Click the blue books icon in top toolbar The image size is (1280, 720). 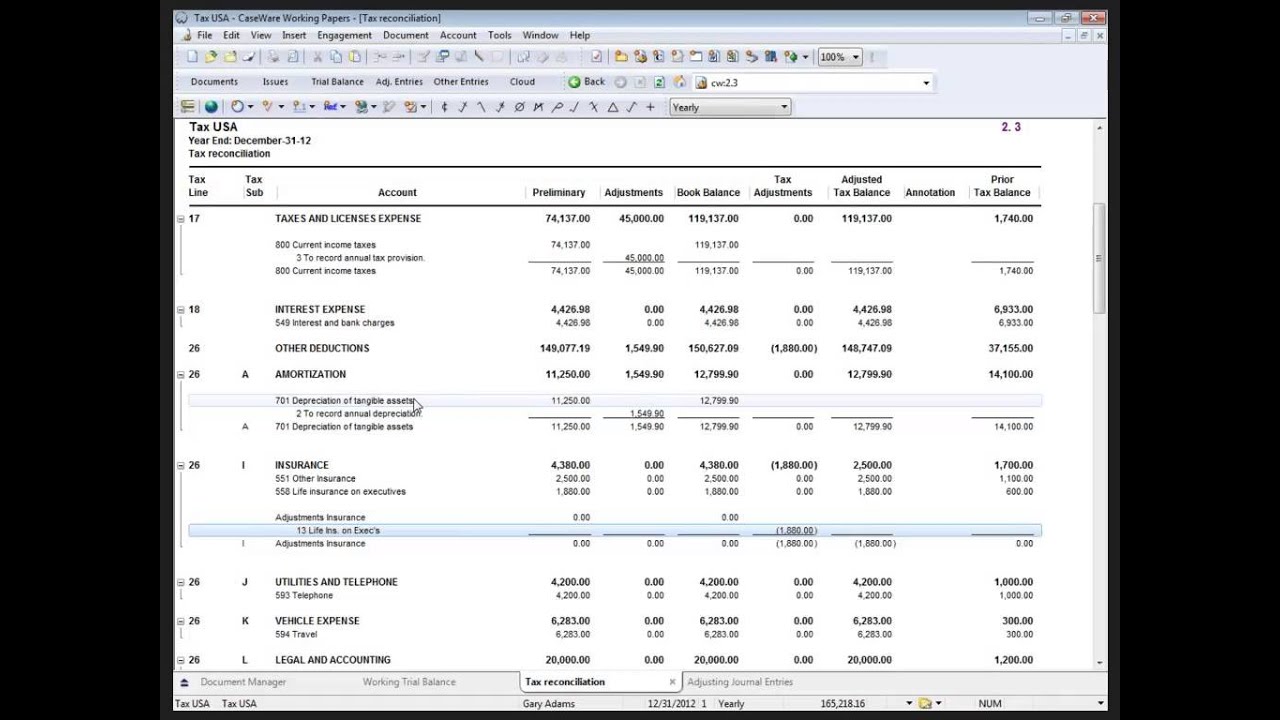(770, 57)
